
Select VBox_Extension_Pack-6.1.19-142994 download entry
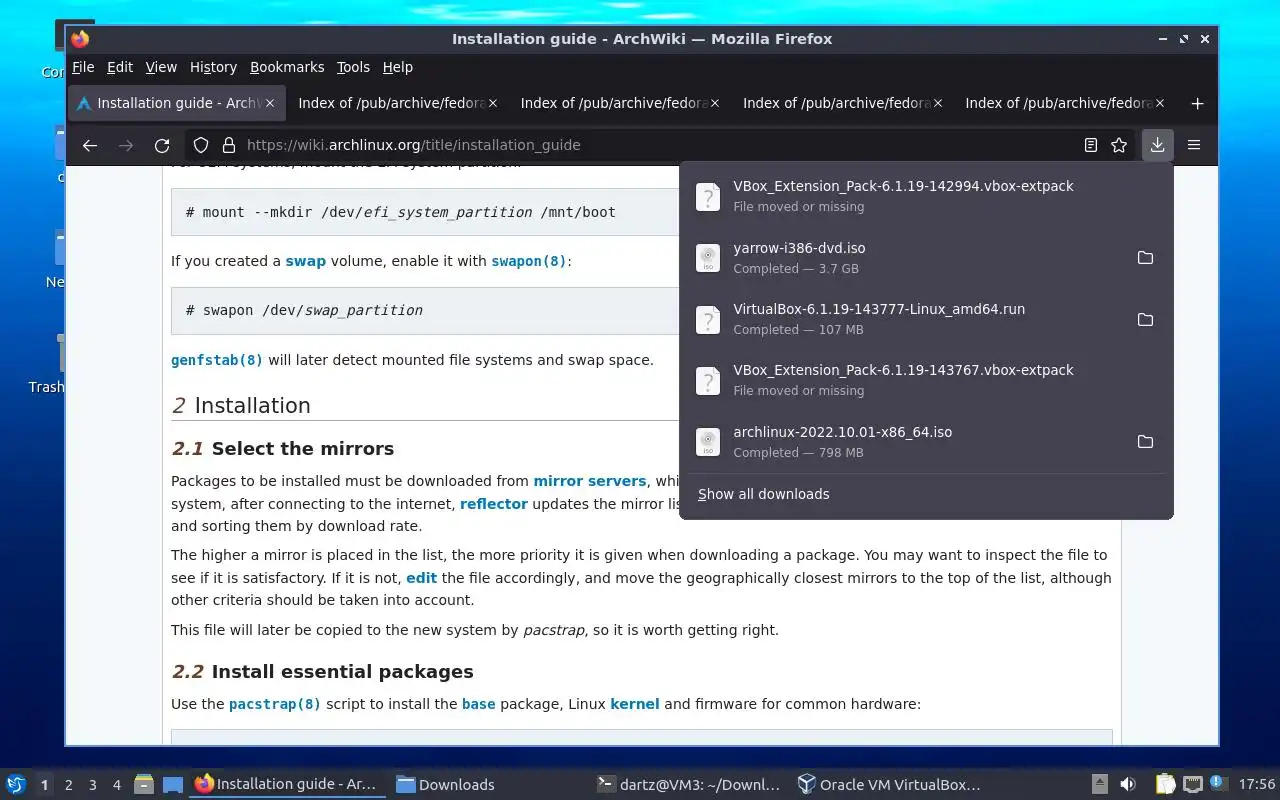click(x=926, y=196)
